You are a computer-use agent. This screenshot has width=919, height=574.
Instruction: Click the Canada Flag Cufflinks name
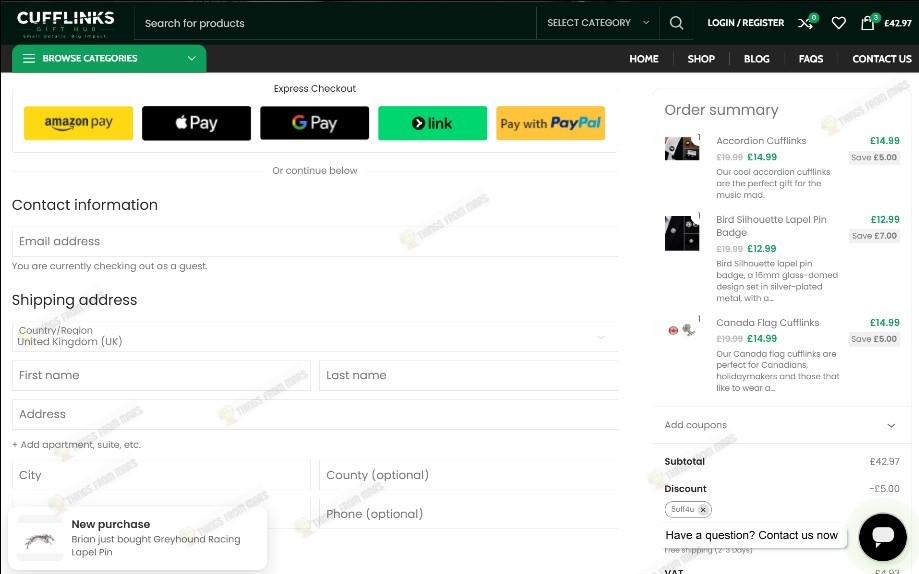[767, 322]
